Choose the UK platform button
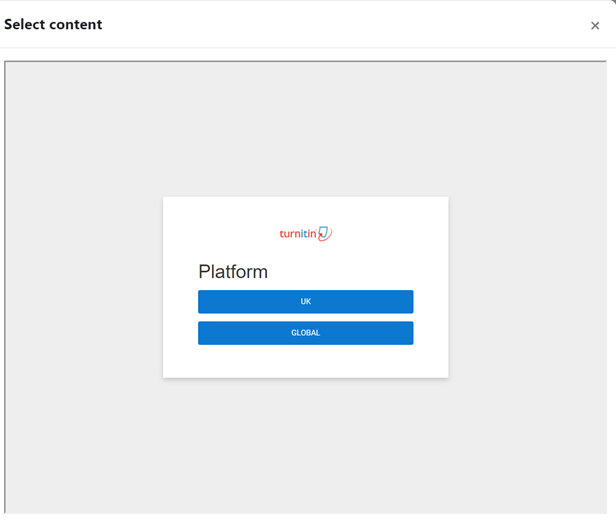This screenshot has width=616, height=521. coord(305,301)
